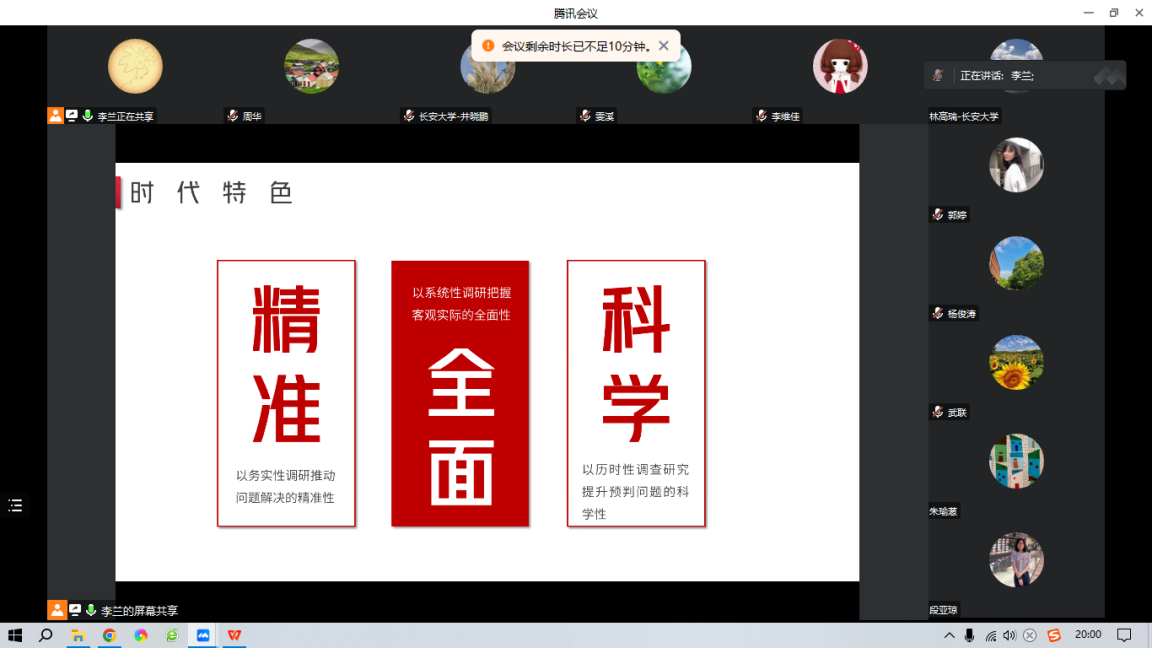Dismiss the meeting time remaining notification
Screen dimensions: 1152x648
pyautogui.click(x=664, y=46)
